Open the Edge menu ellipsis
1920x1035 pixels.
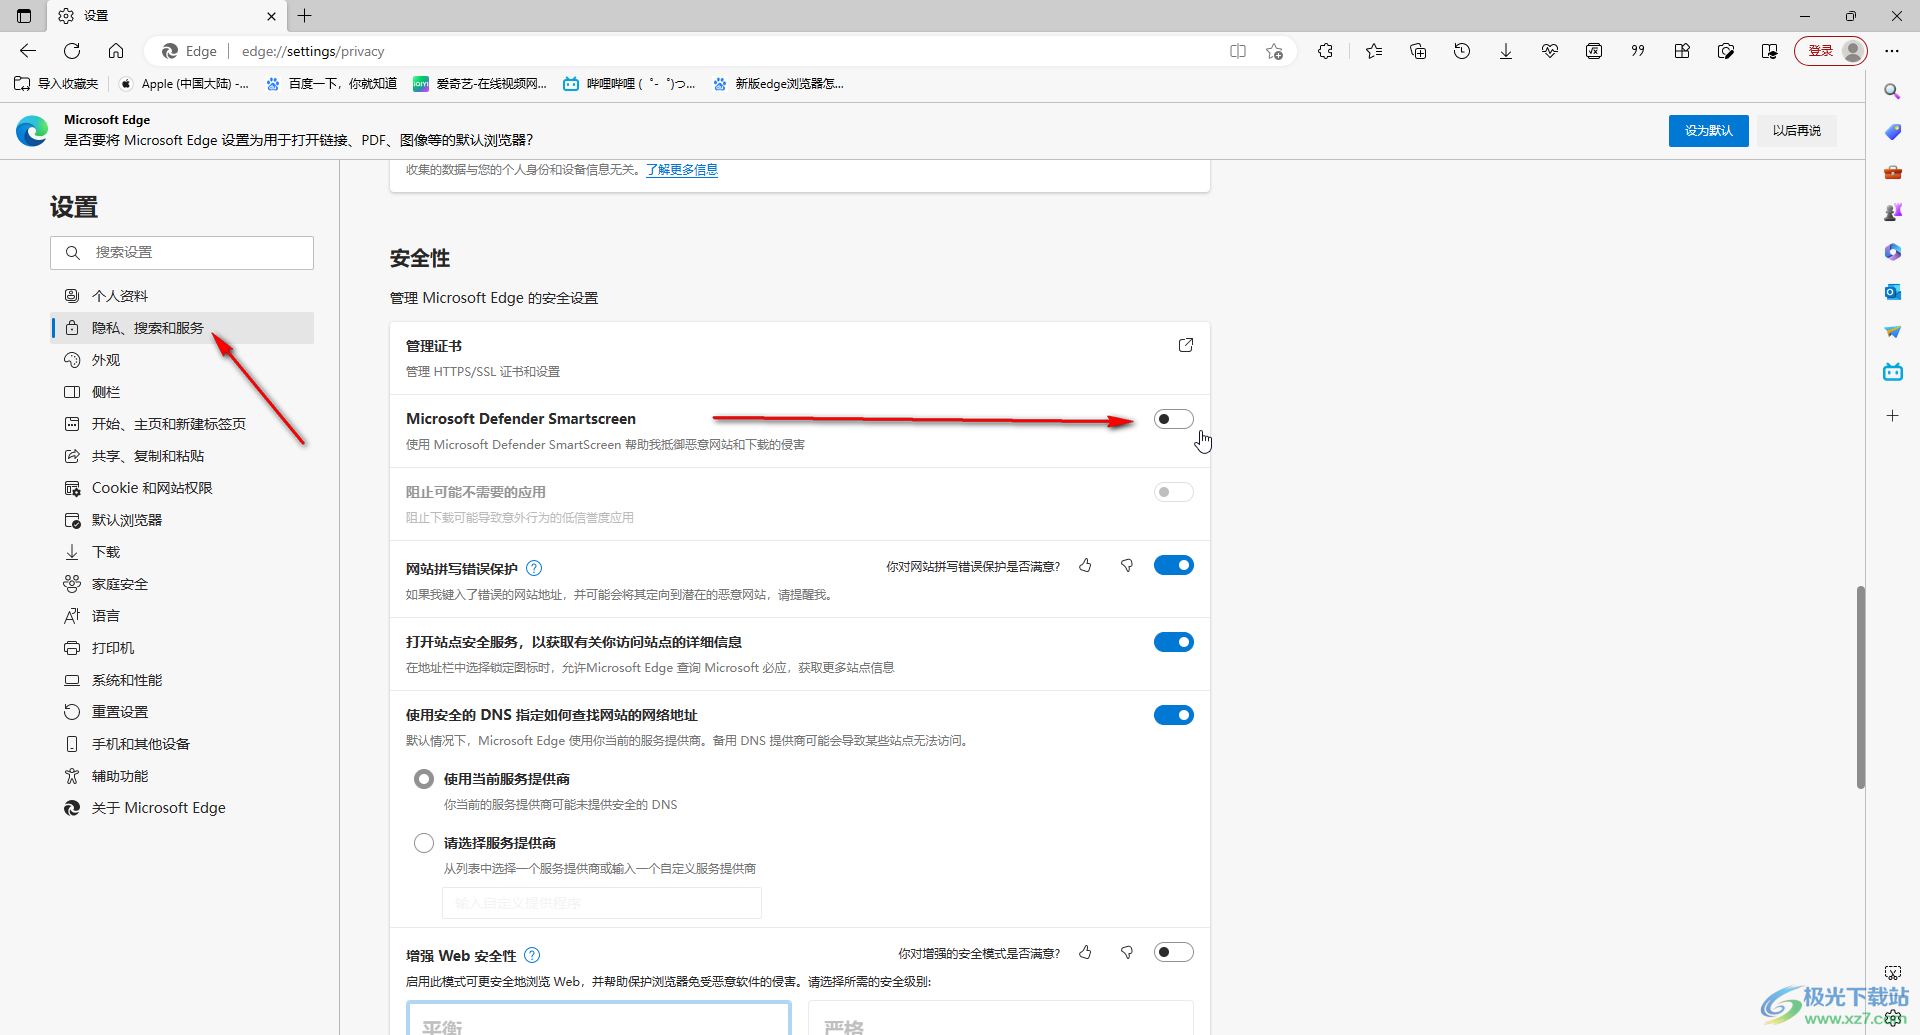pos(1892,51)
